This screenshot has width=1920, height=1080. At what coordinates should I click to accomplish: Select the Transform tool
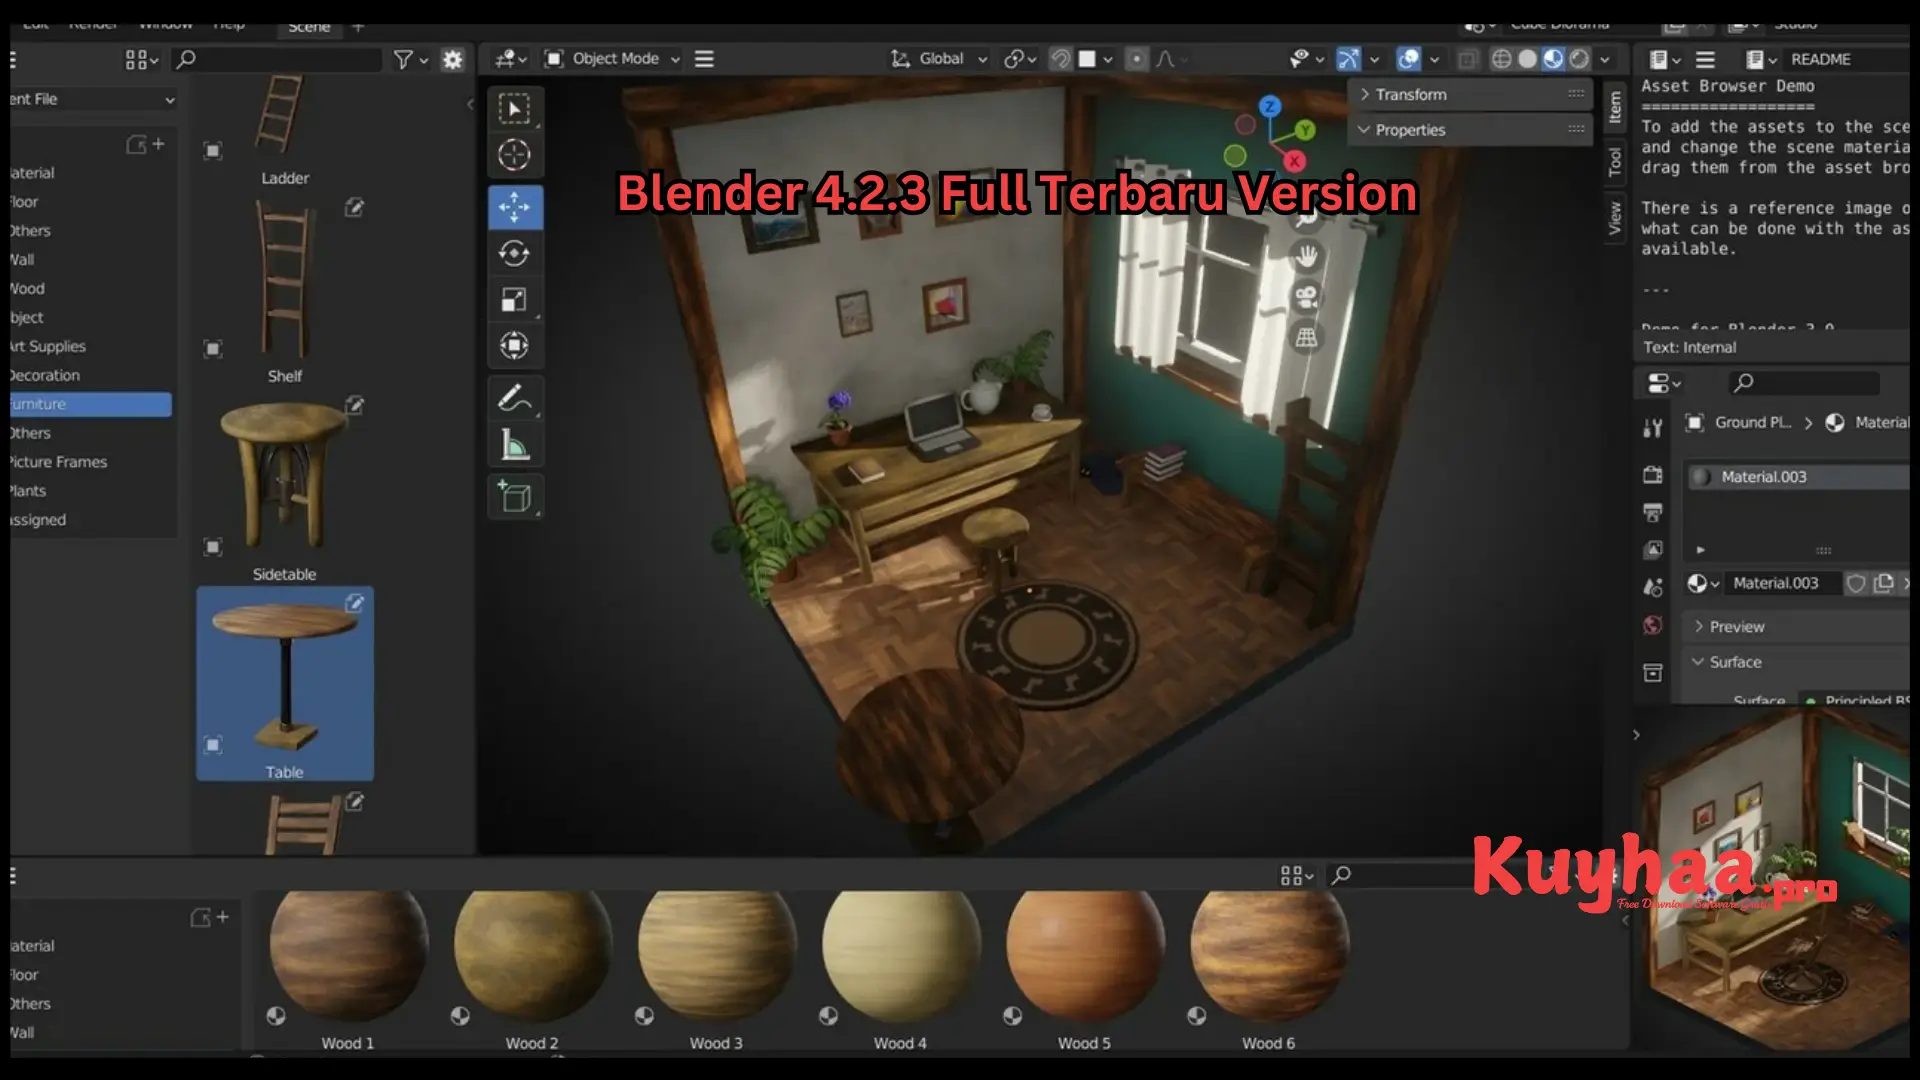click(x=515, y=345)
